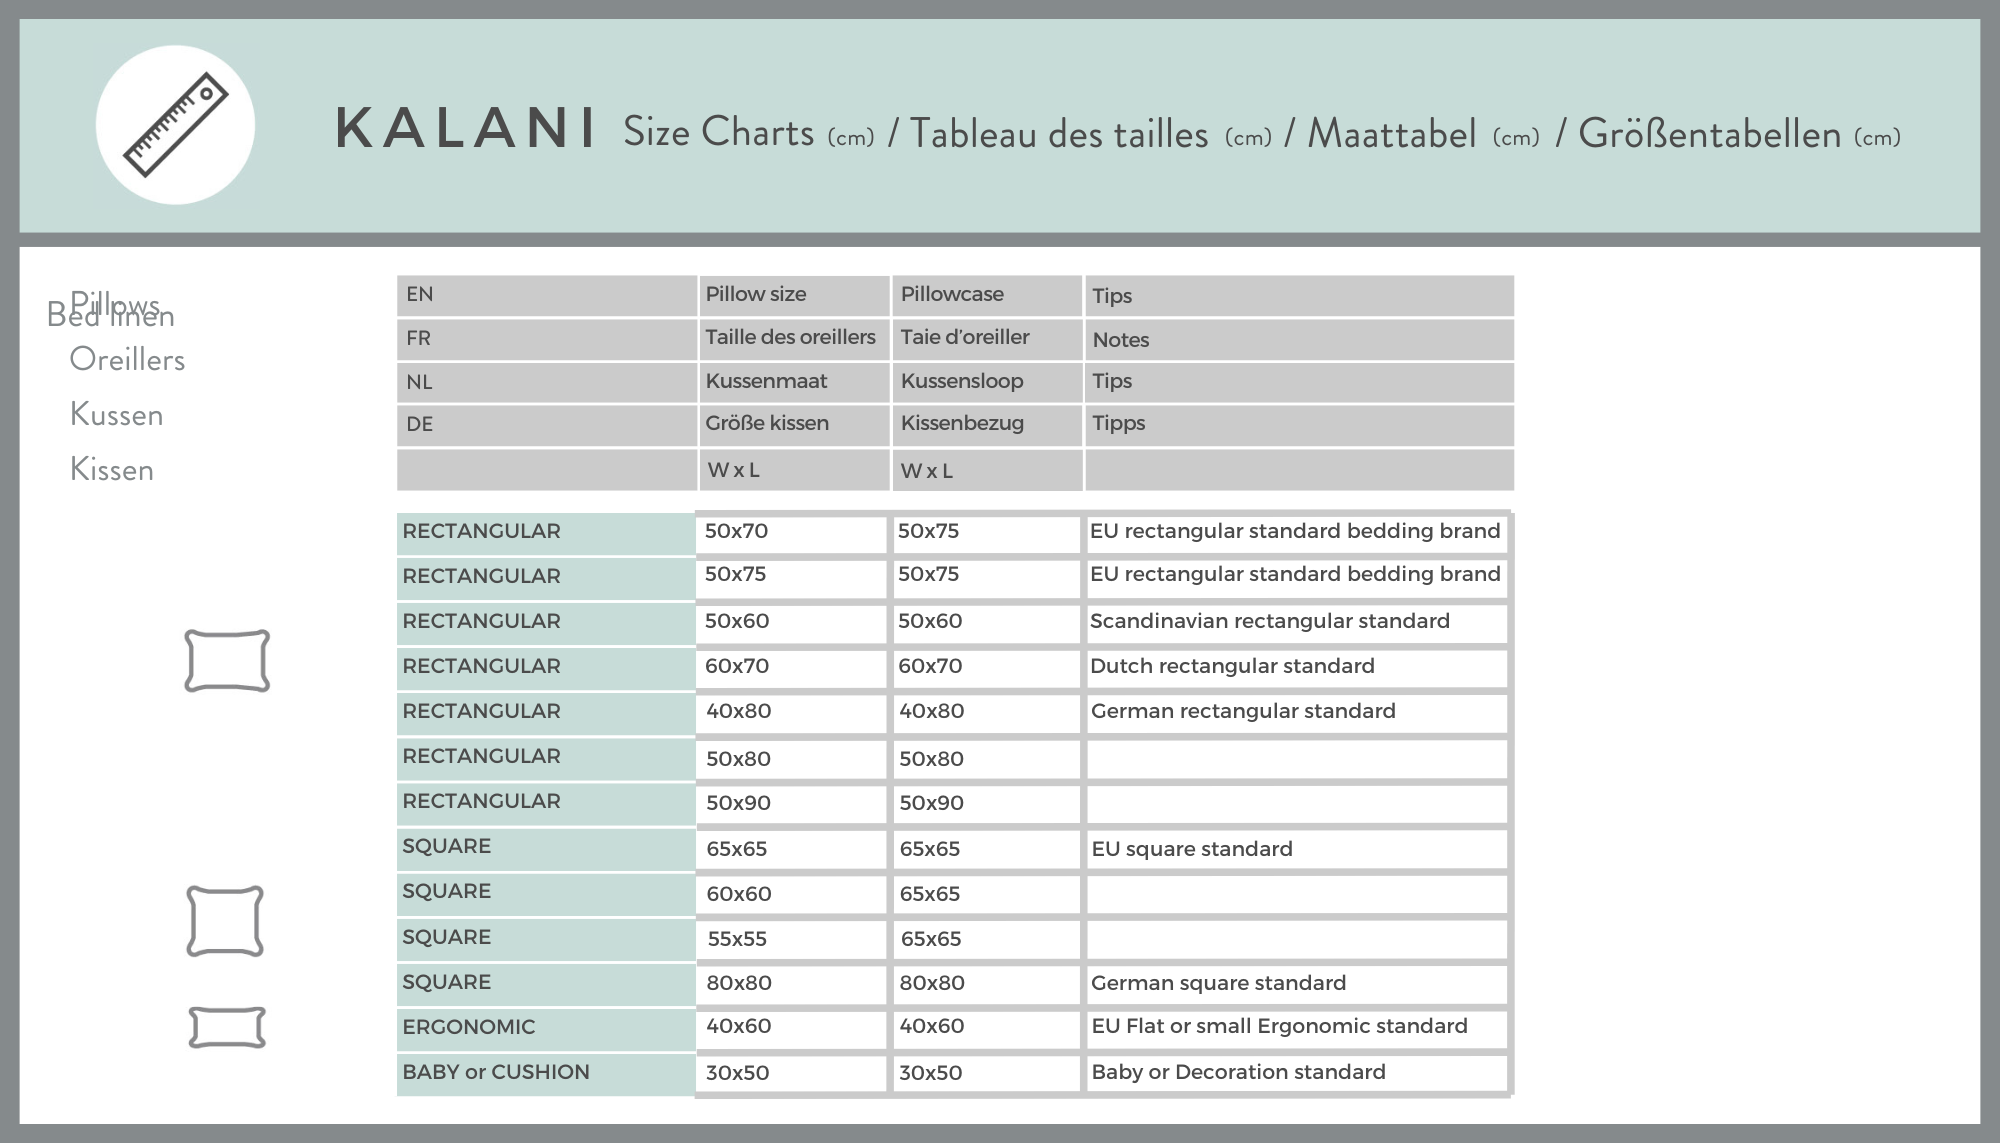The height and width of the screenshot is (1143, 2000).
Task: Click the 'Kussenmaat' header cell
Action: tap(794, 382)
